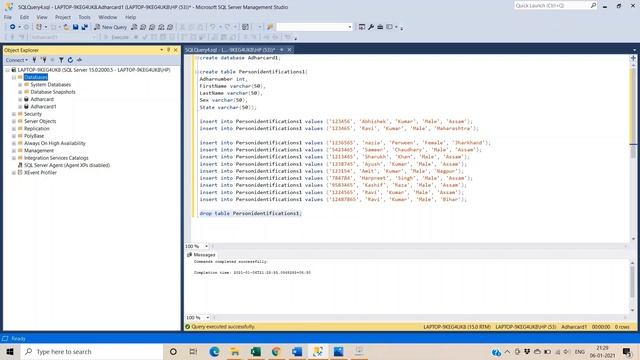Open the notifications action center icon
This screenshot has height=360, width=640.
coord(627,351)
